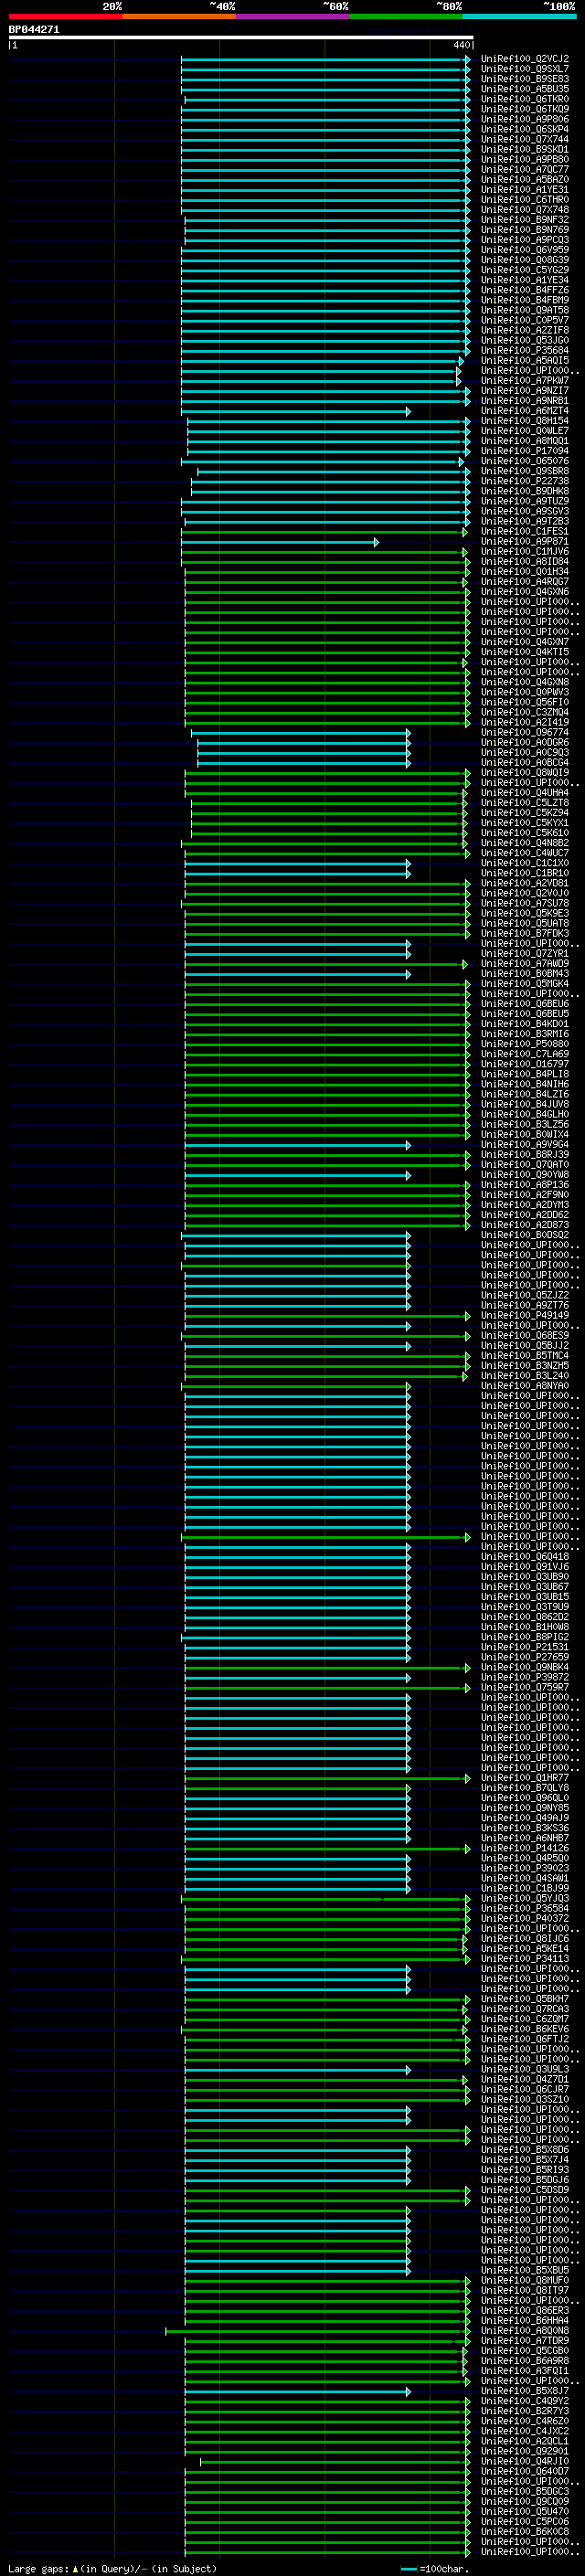The image size is (585, 2576).
Task: Select the UniRef100_P27659 label
Action: pyautogui.click(x=525, y=1657)
